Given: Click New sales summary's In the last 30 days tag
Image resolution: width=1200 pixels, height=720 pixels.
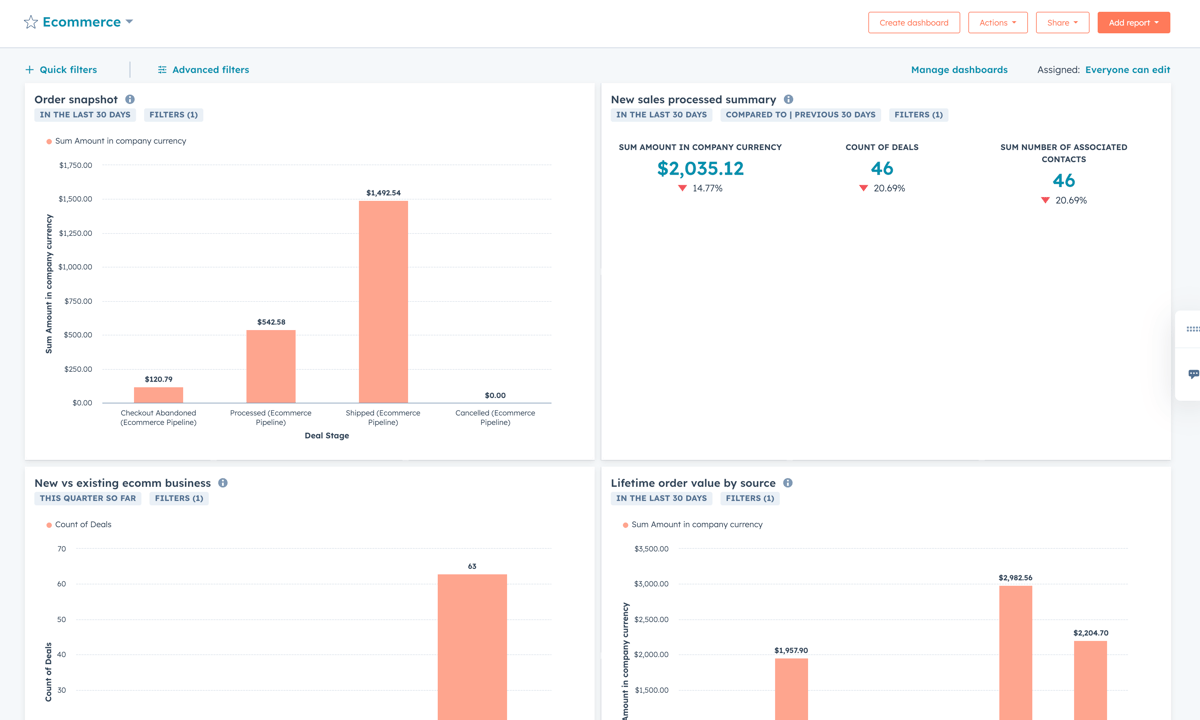Looking at the screenshot, I should [661, 115].
